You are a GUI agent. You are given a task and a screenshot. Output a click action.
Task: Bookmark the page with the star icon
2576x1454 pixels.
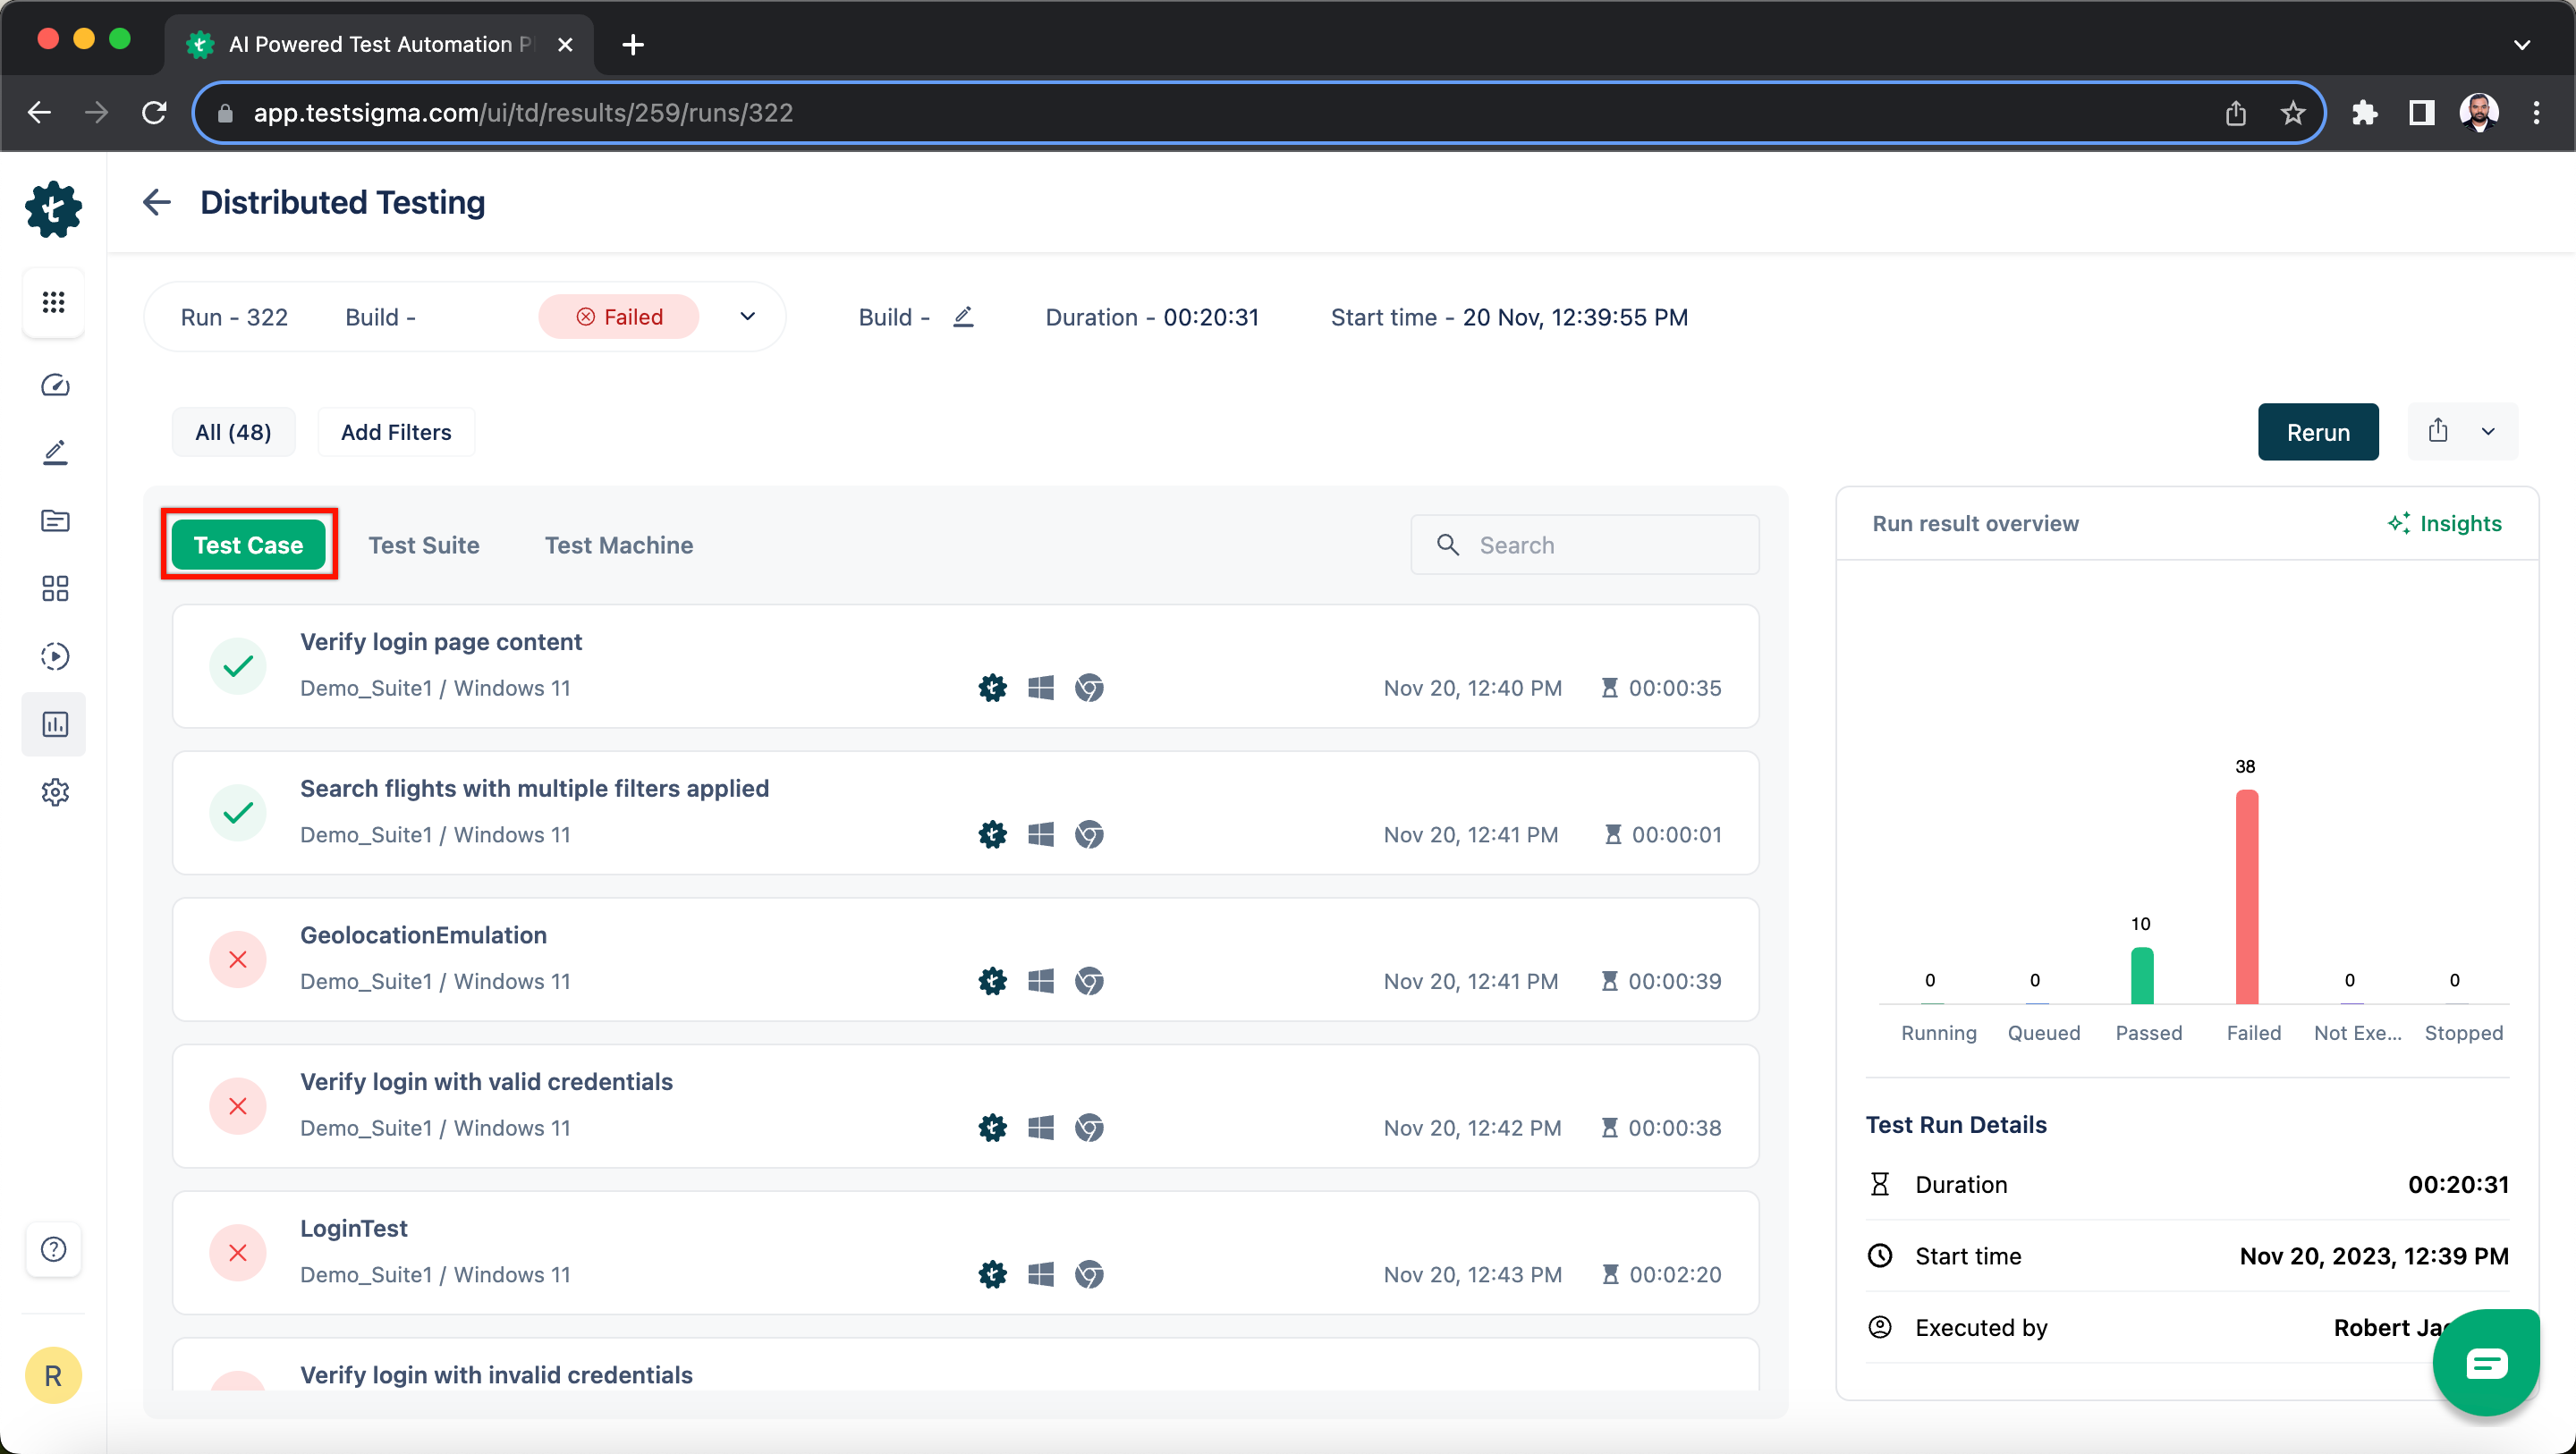pos(2293,113)
